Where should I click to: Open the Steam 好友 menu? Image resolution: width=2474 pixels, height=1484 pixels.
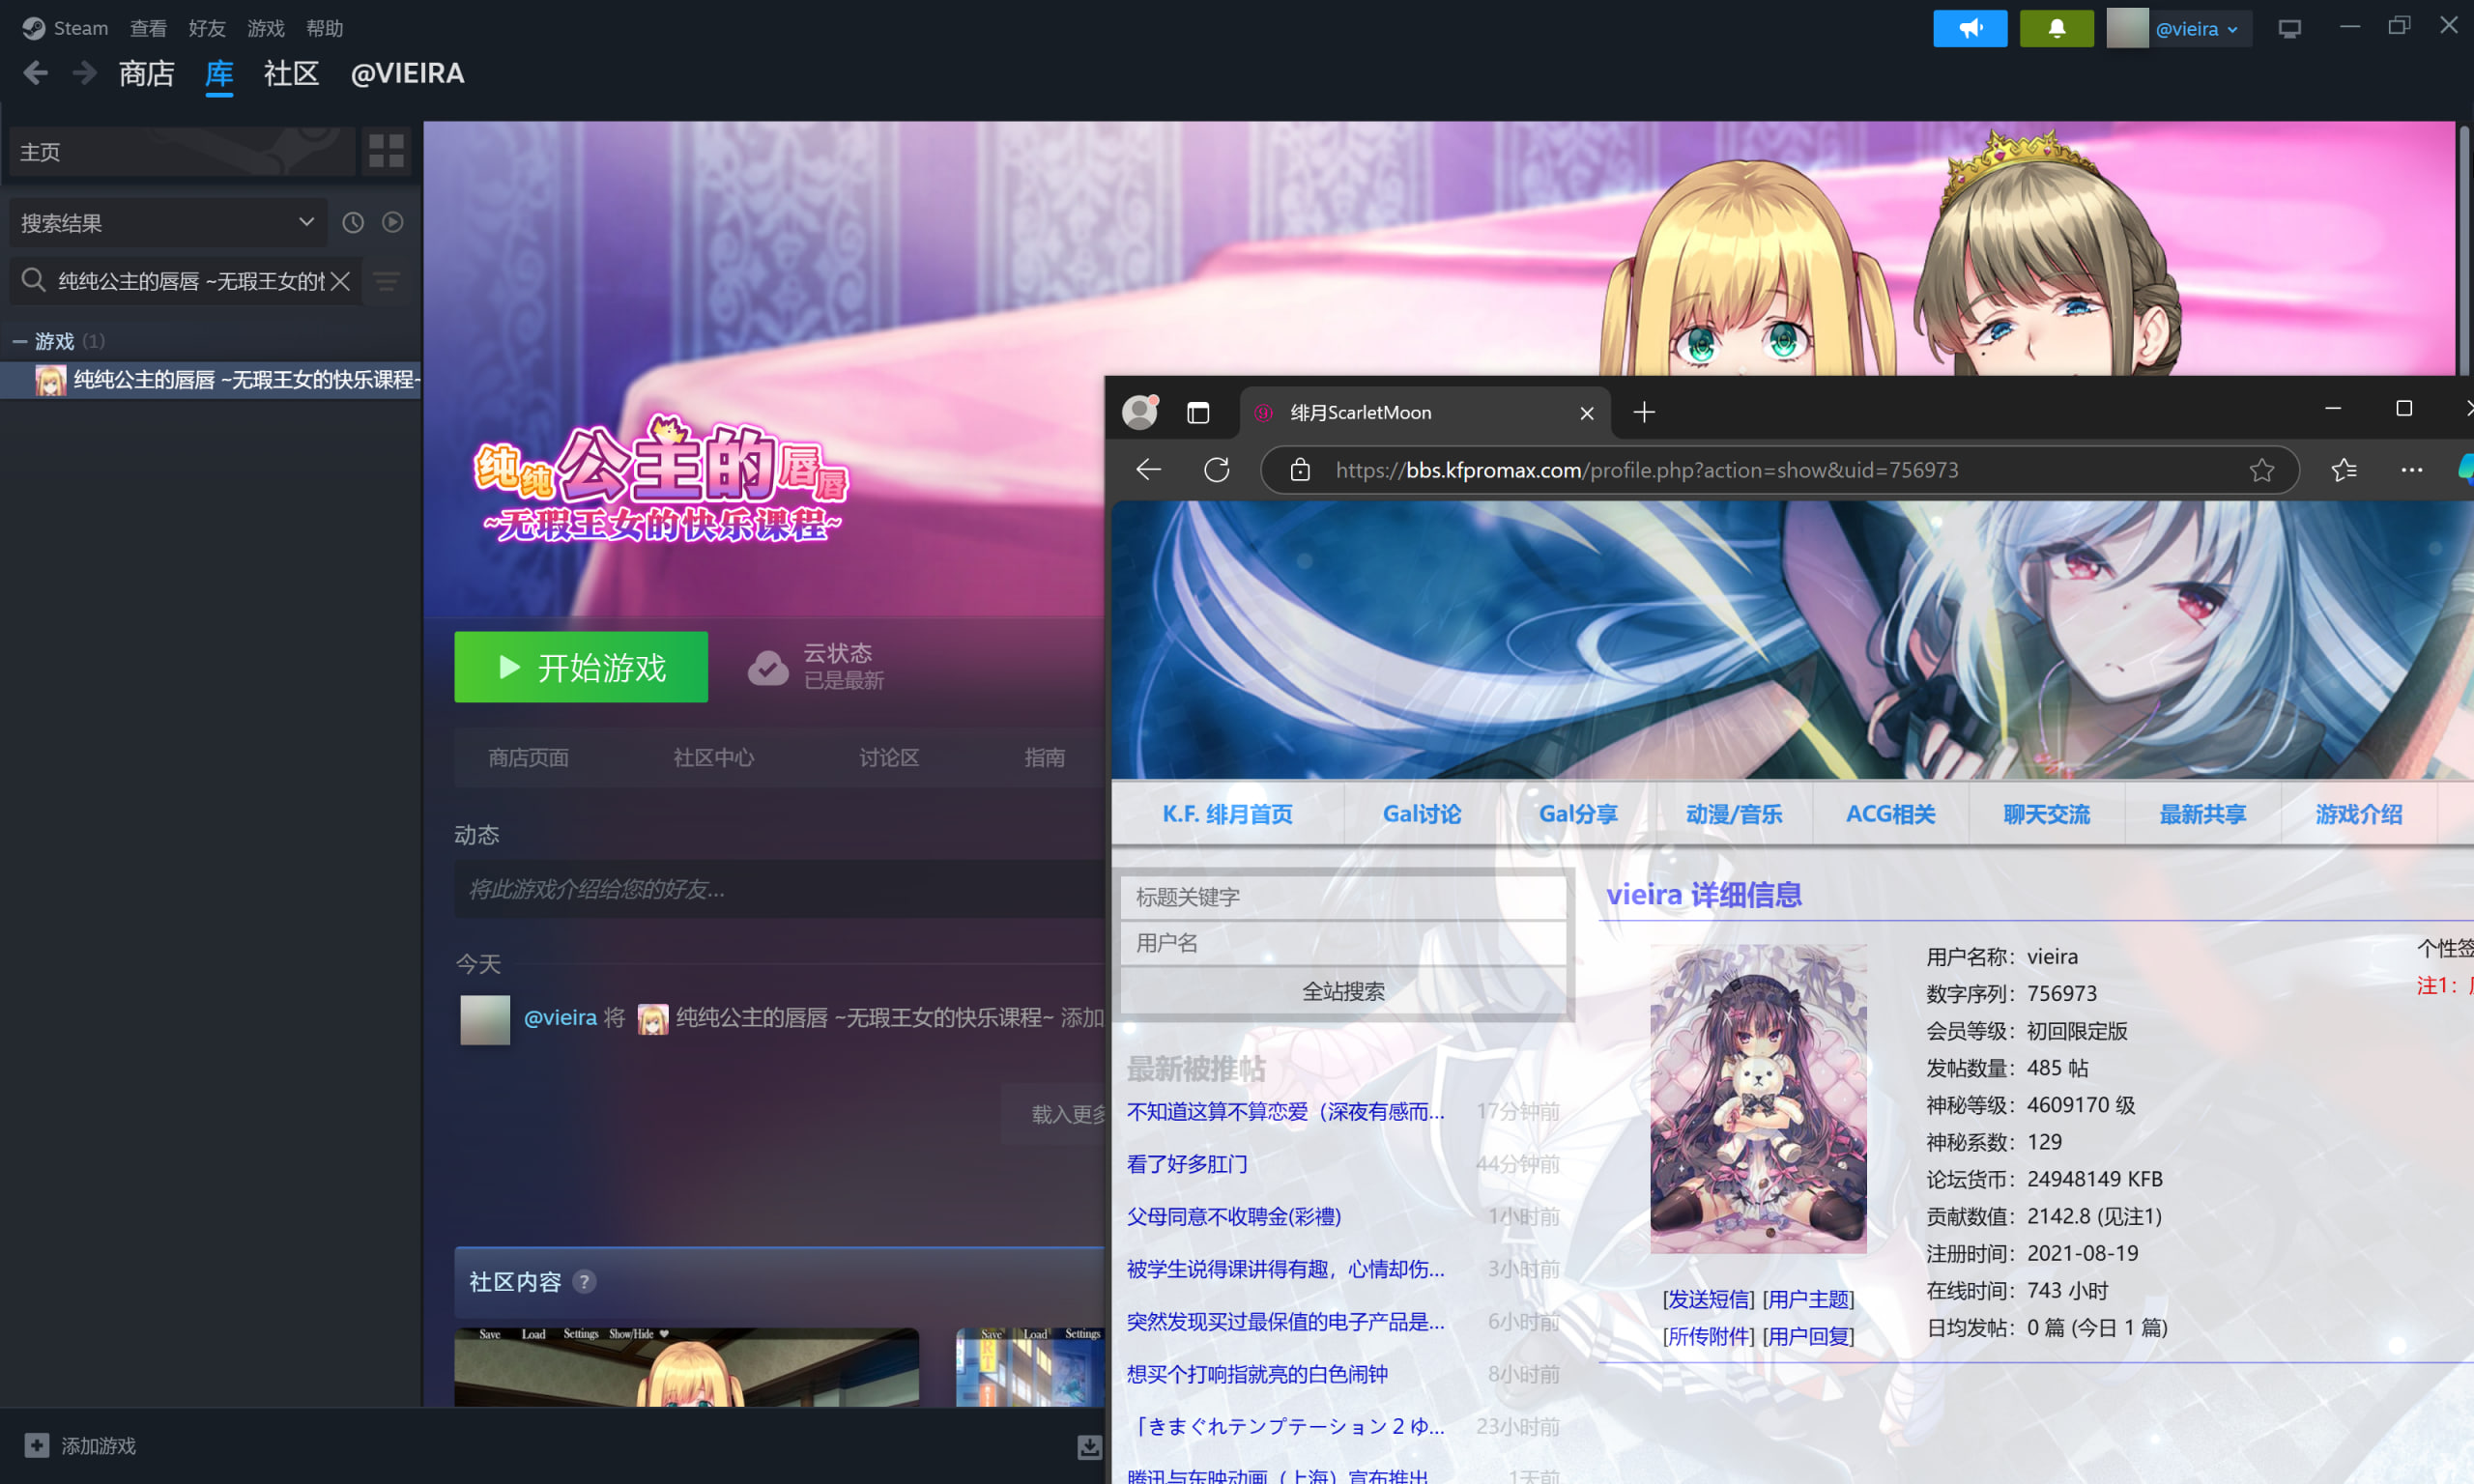[207, 28]
